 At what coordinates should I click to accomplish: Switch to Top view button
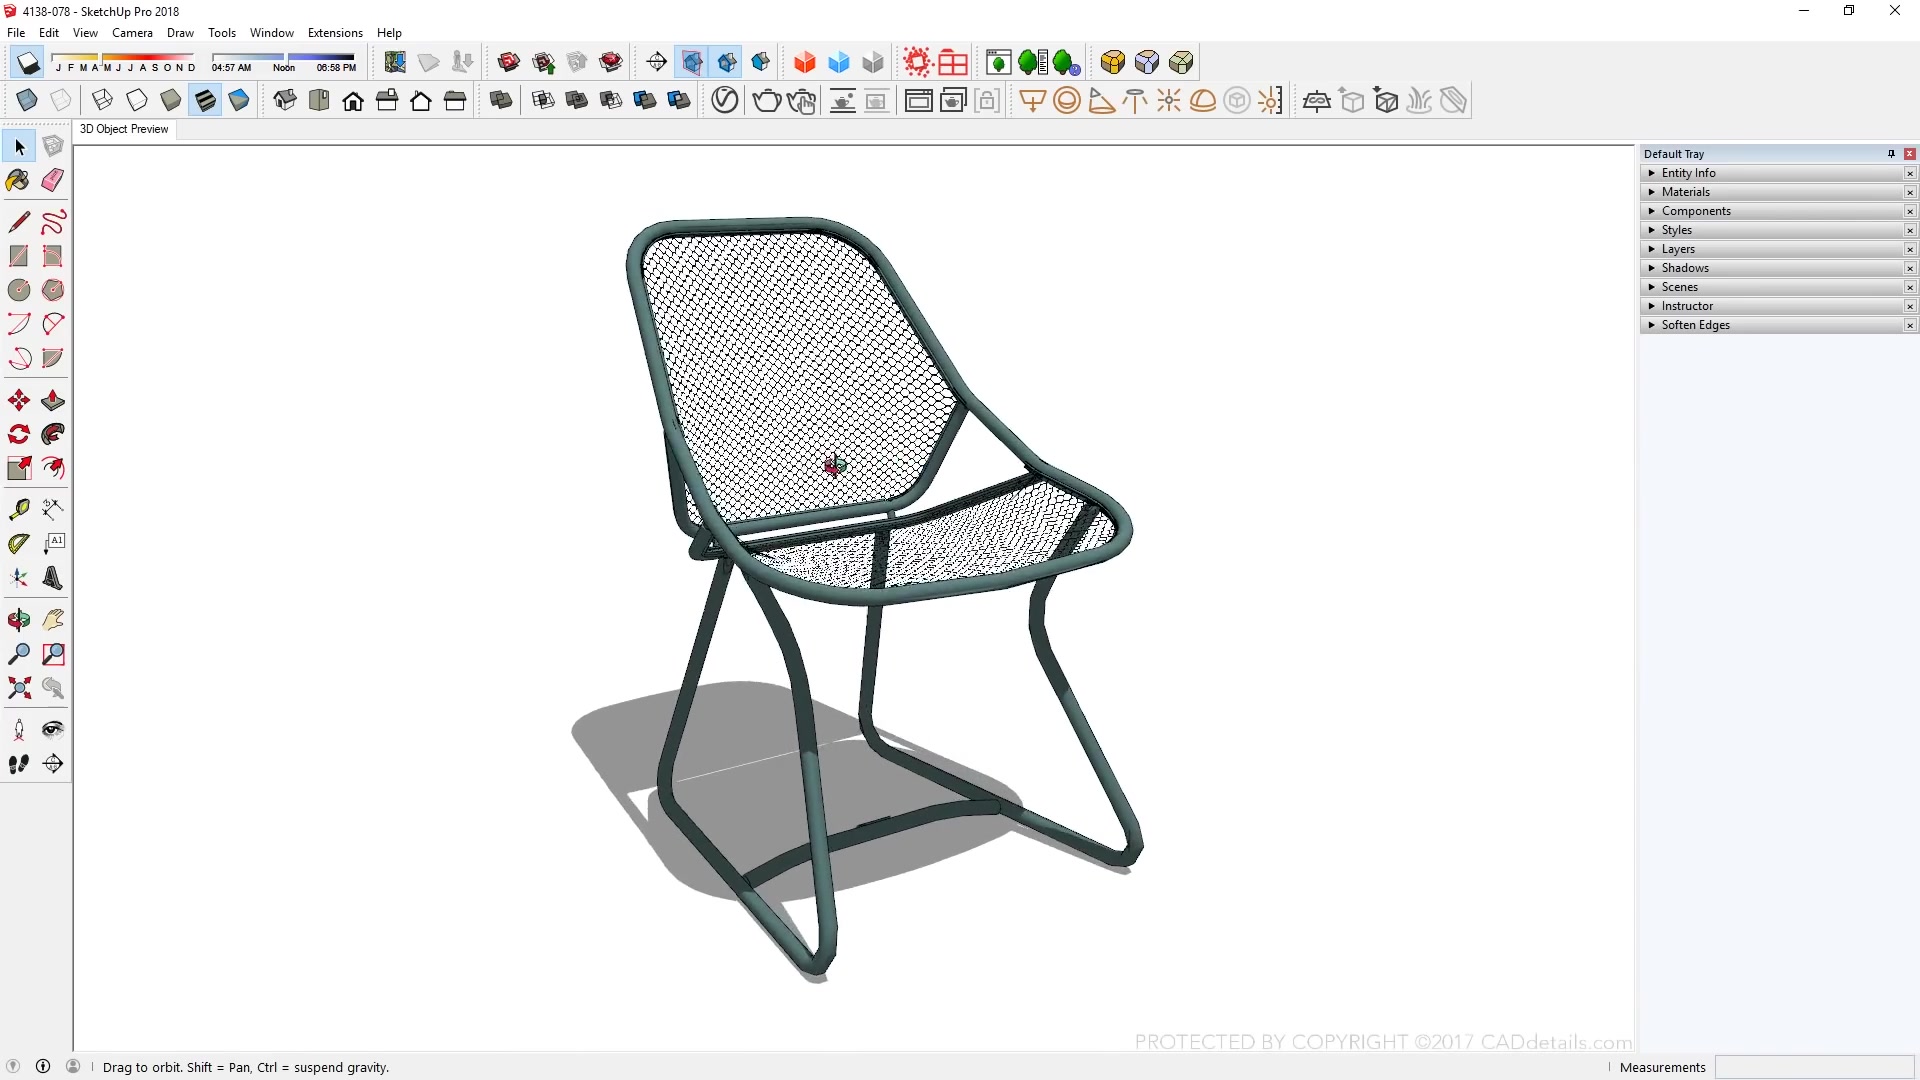coord(319,100)
